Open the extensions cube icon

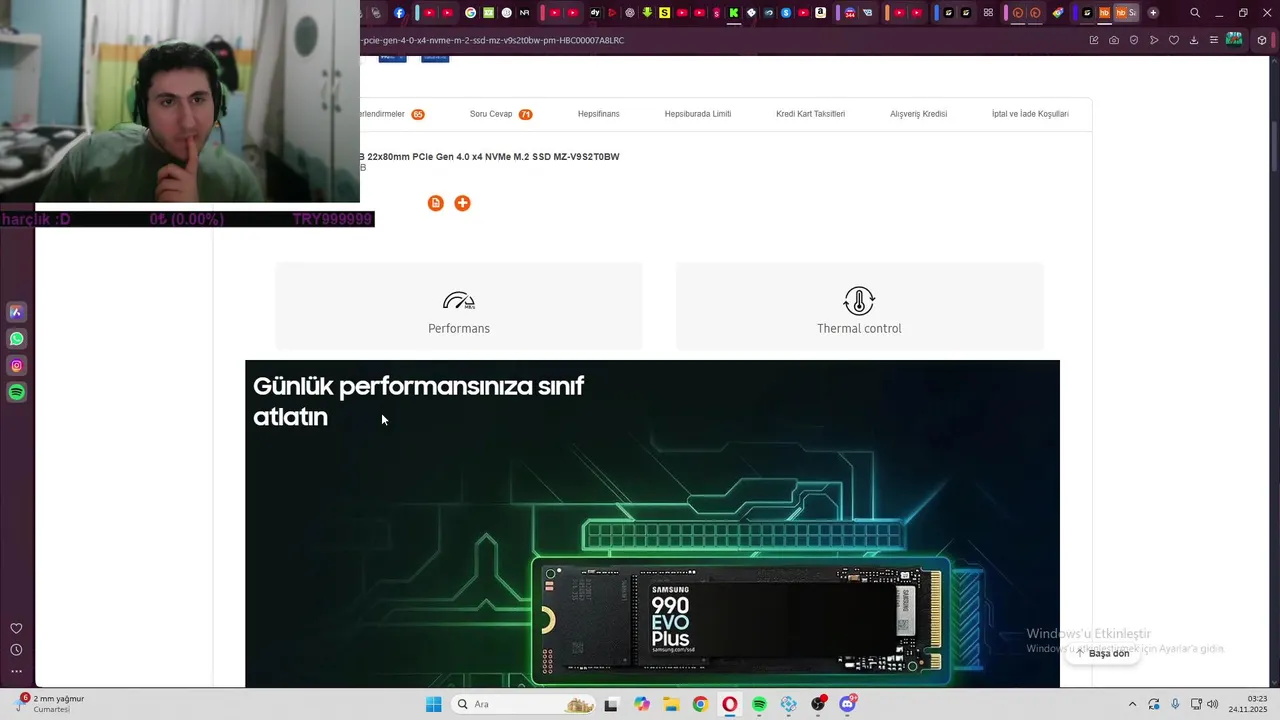tap(1262, 40)
